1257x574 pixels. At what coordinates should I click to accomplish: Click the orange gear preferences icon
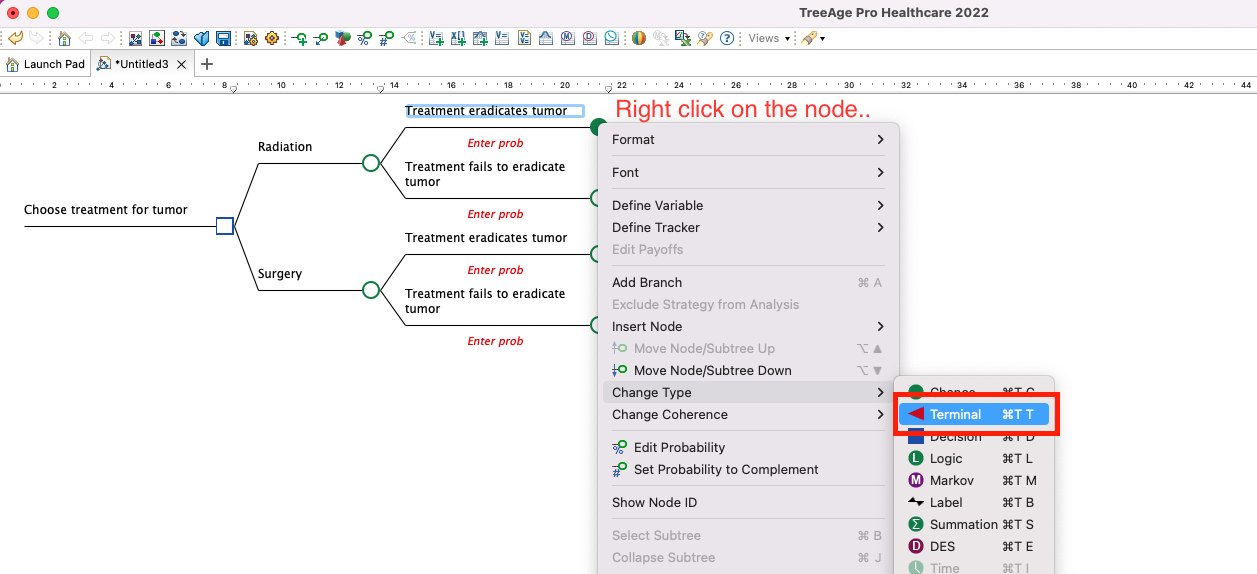271,39
